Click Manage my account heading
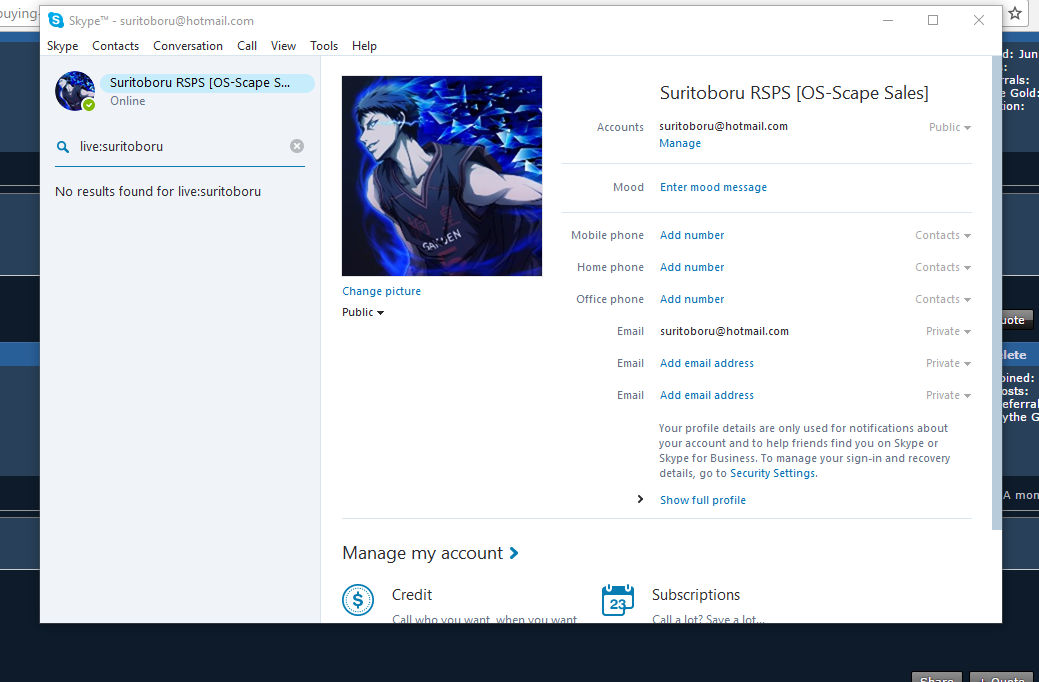Image resolution: width=1039 pixels, height=682 pixels. tap(423, 553)
